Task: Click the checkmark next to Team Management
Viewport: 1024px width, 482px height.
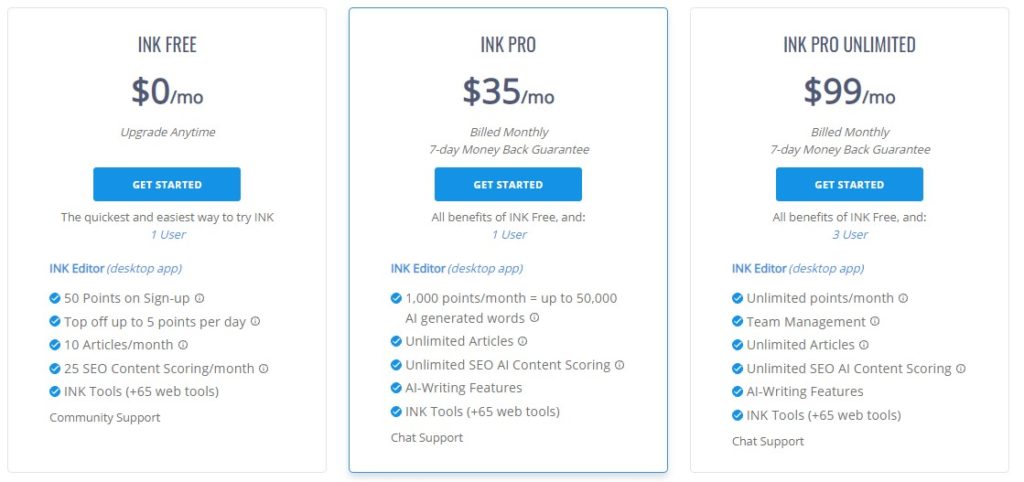Action: (737, 321)
